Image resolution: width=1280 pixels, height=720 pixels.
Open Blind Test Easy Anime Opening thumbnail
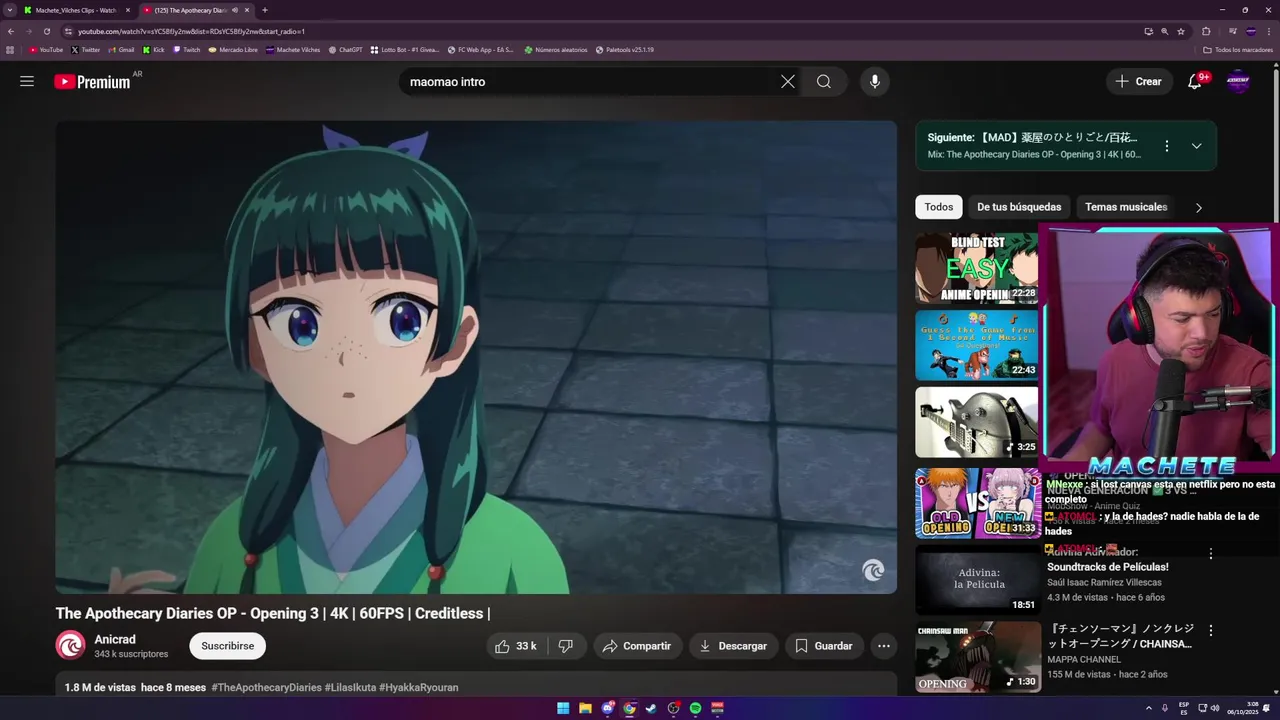pyautogui.click(x=977, y=268)
